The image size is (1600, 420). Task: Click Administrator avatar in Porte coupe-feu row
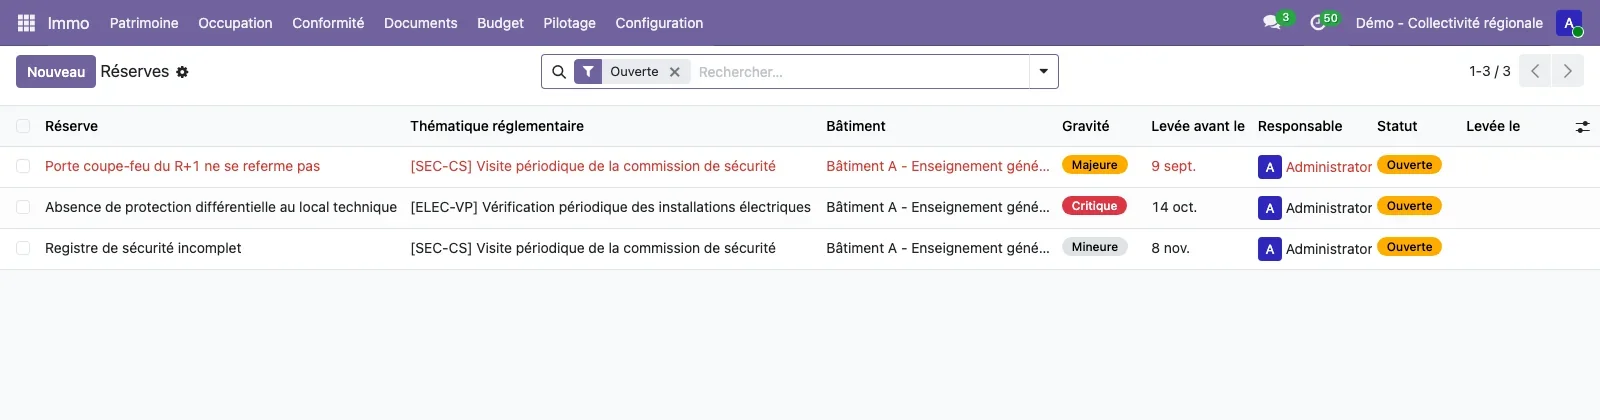(1269, 167)
